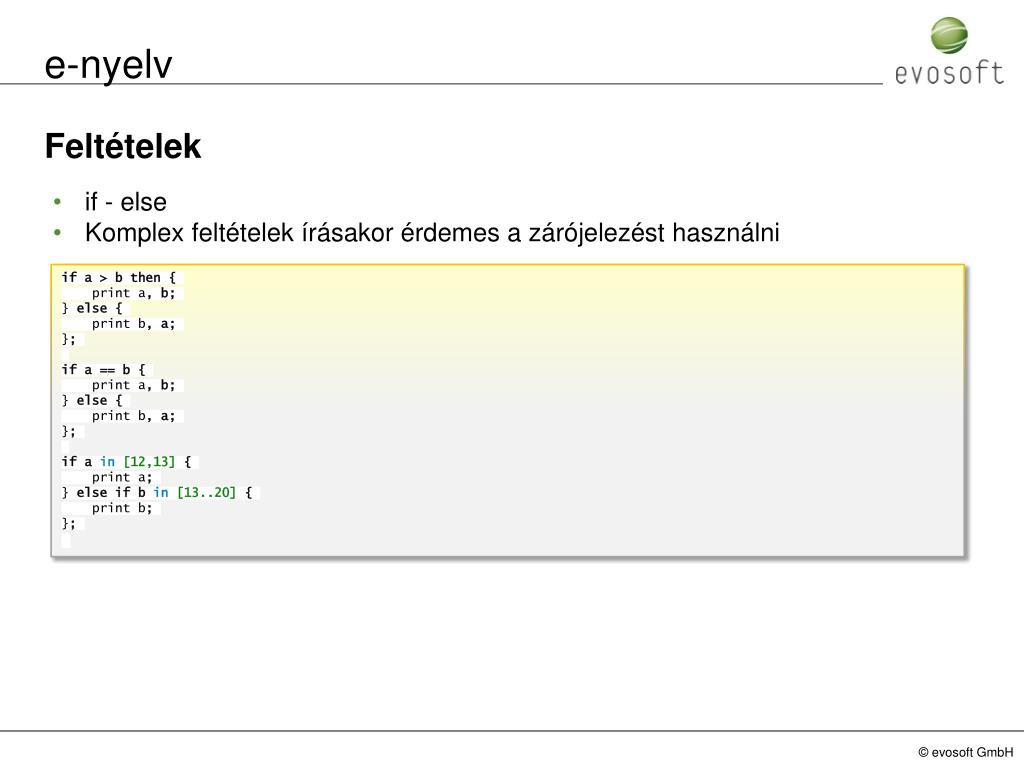Click the green bullet before 'Komplex feltételek'
Viewport: 1024px width, 768px height.
point(57,232)
